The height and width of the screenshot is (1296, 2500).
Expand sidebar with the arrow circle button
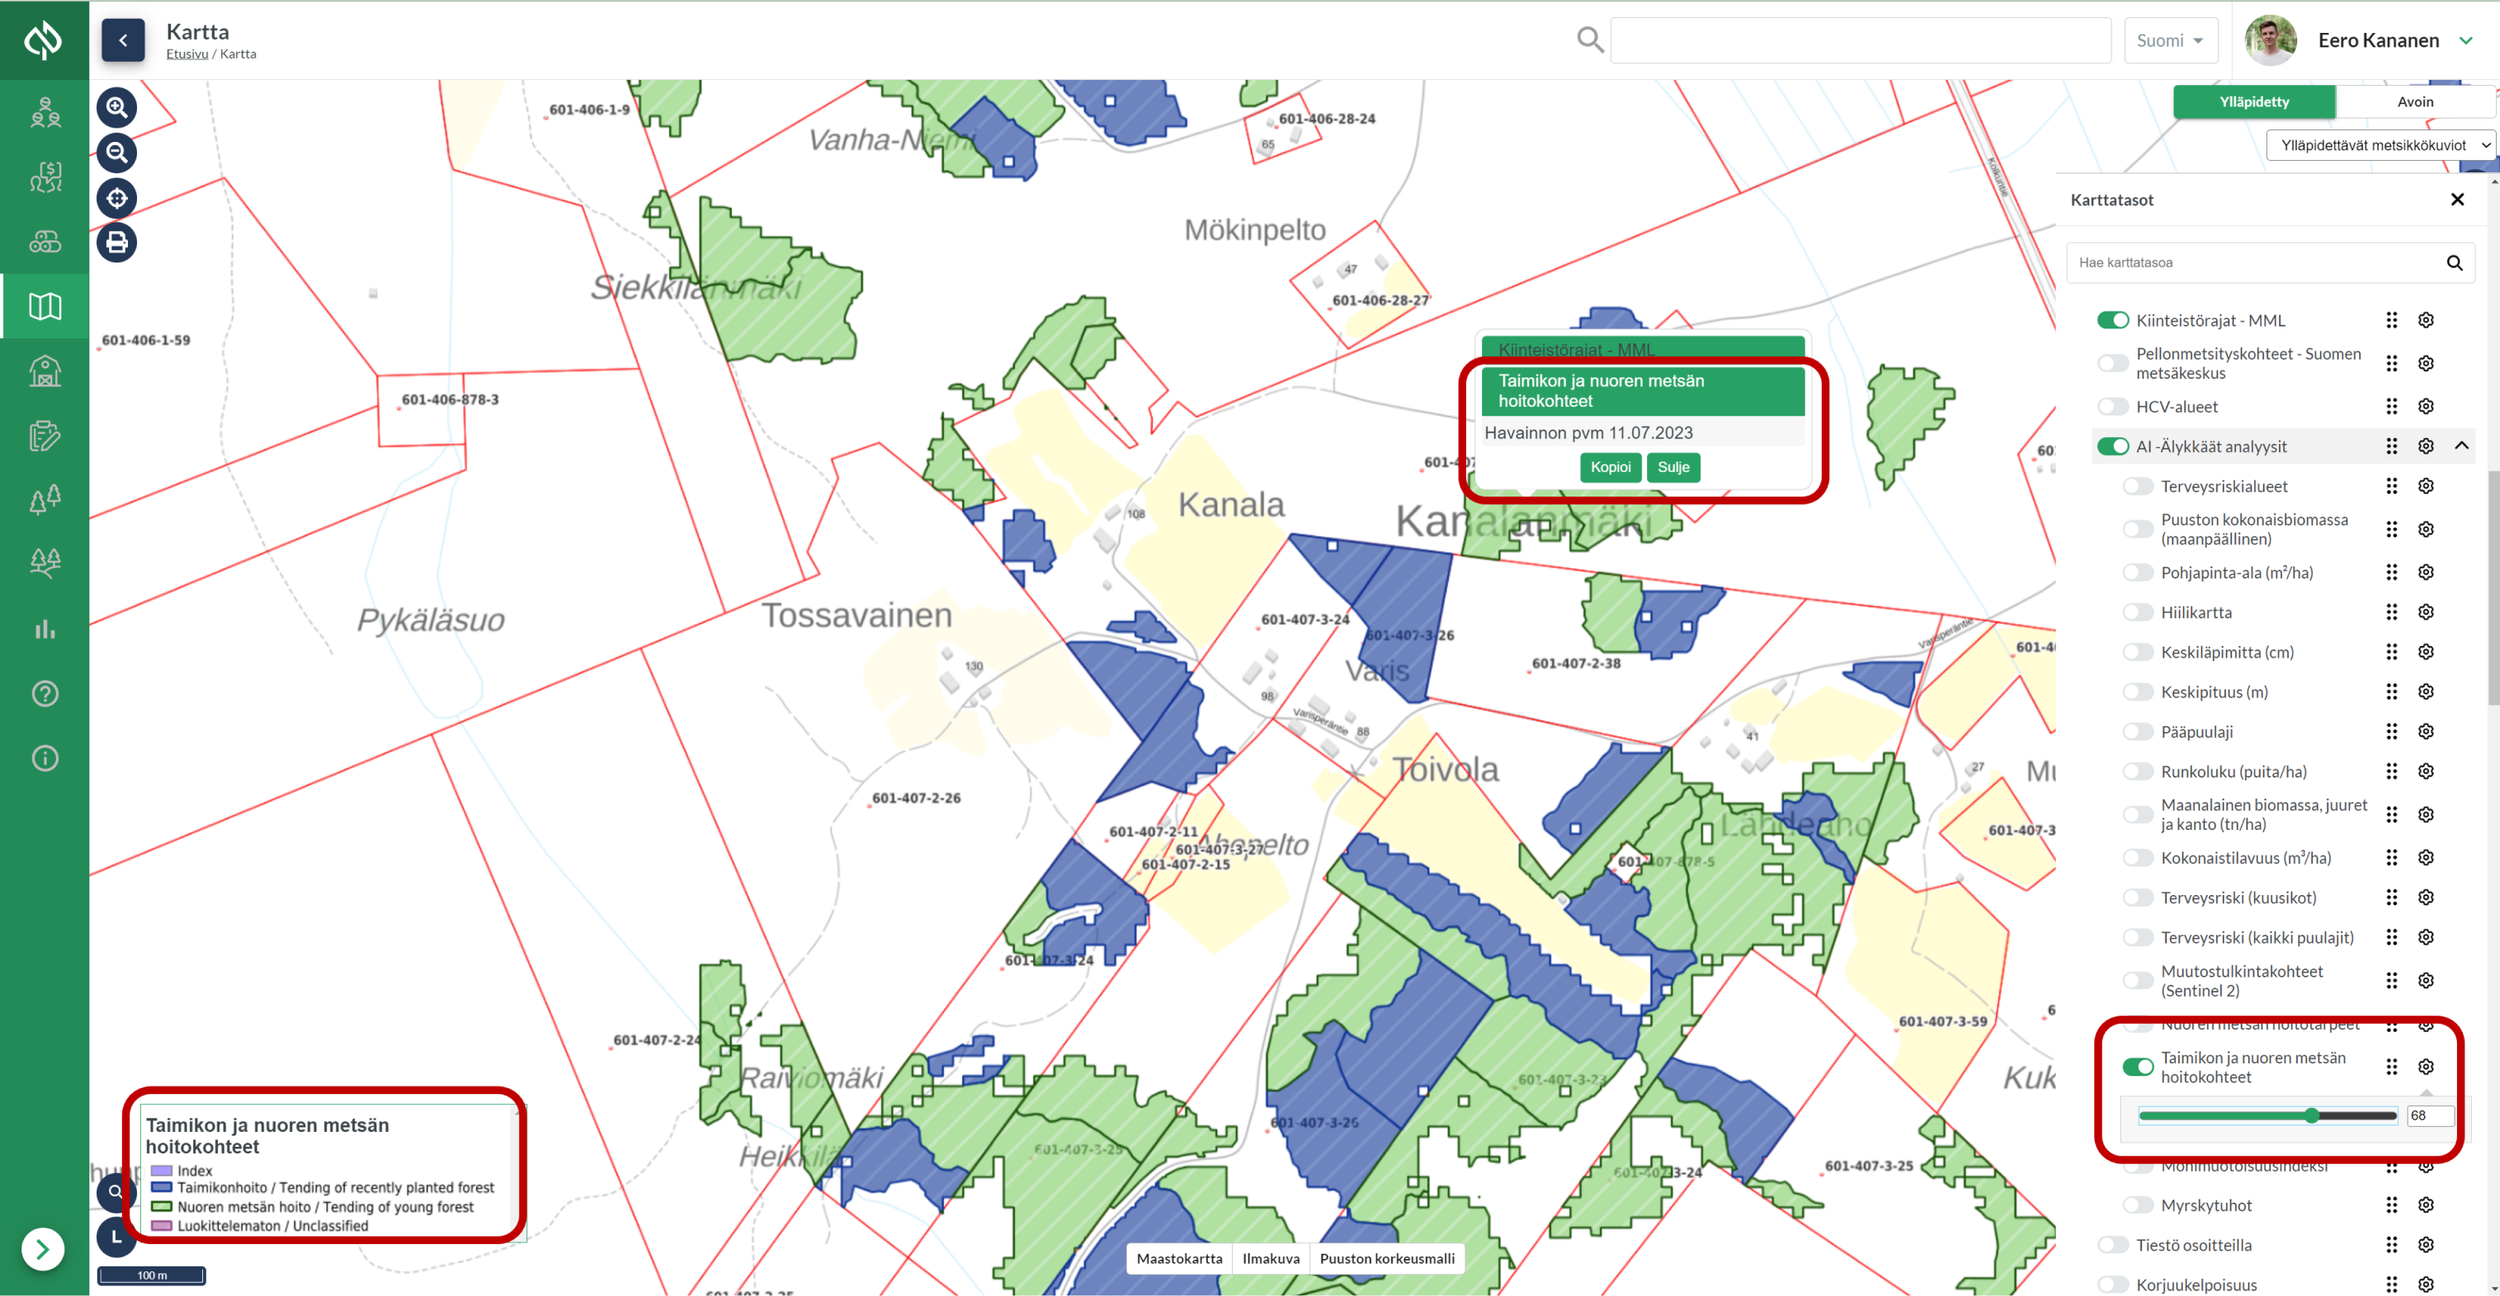tap(43, 1249)
